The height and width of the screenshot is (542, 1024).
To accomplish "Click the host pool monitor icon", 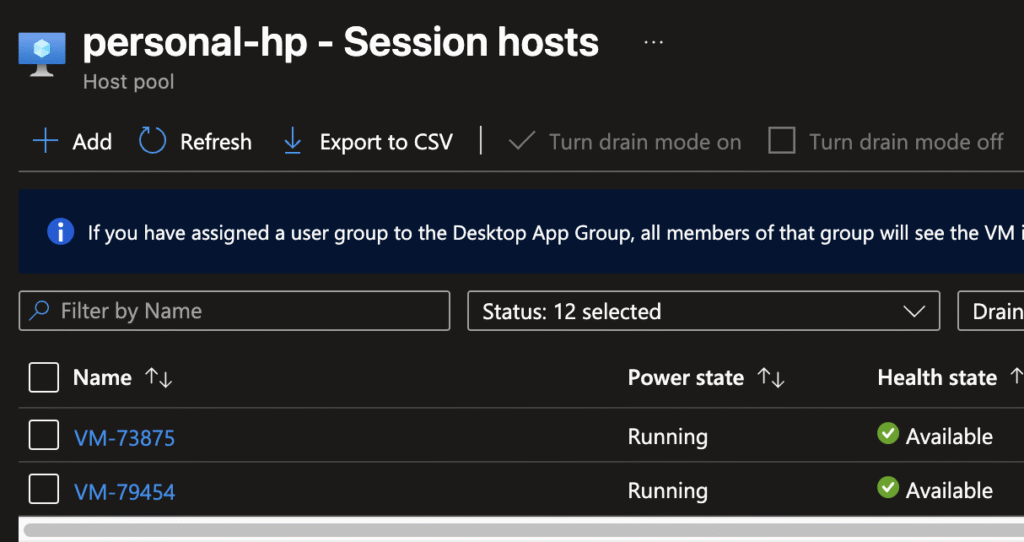I will click(42, 54).
